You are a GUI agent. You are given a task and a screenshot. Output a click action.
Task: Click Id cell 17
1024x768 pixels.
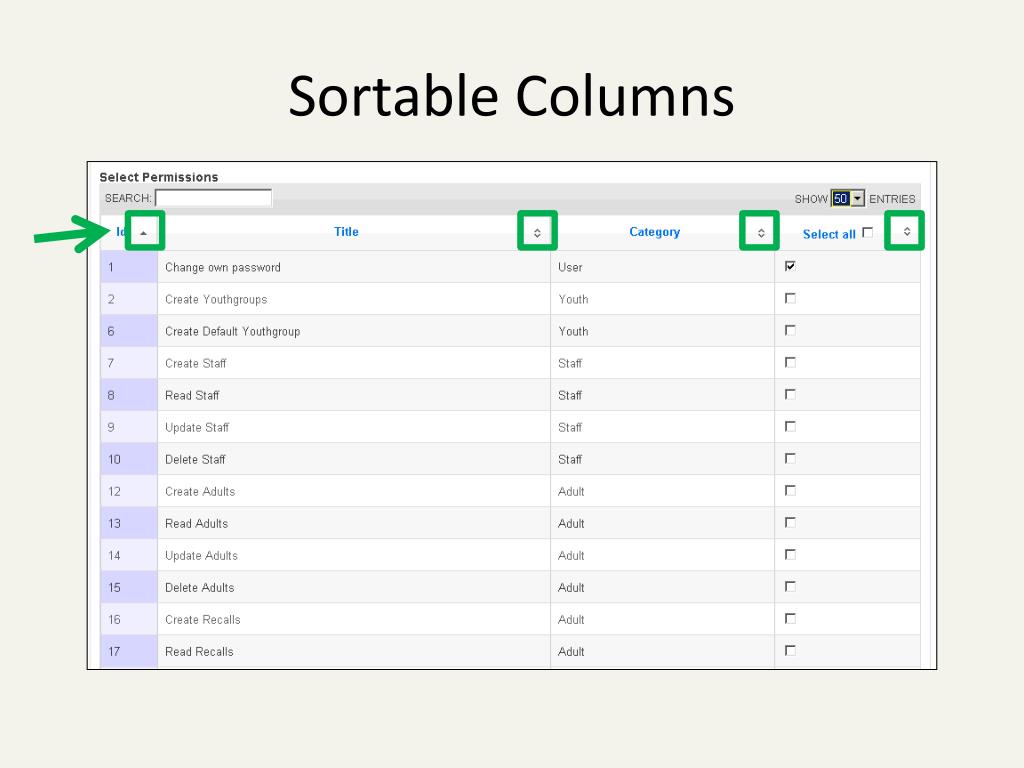[x=129, y=651]
